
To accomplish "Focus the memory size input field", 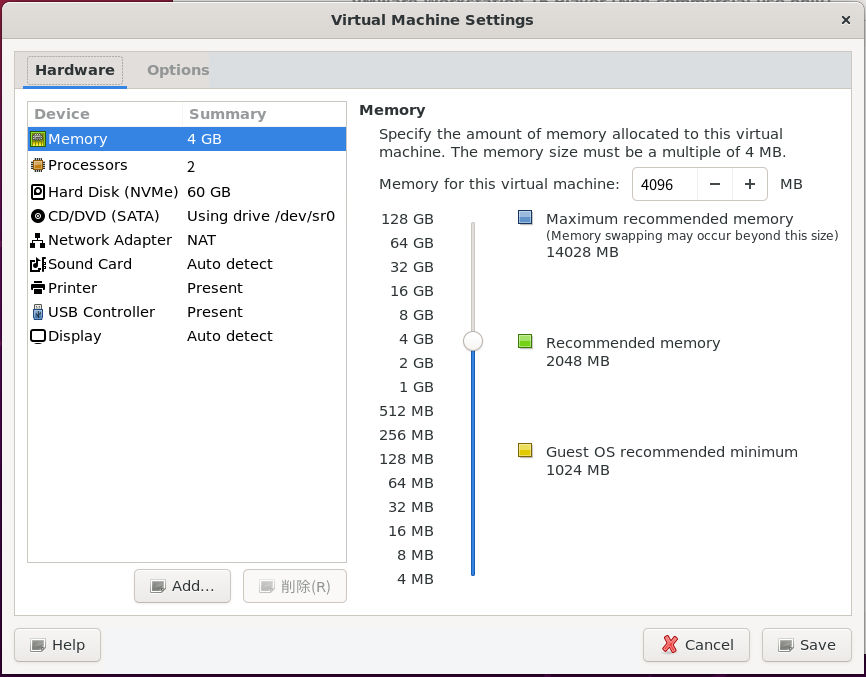I will pos(665,184).
